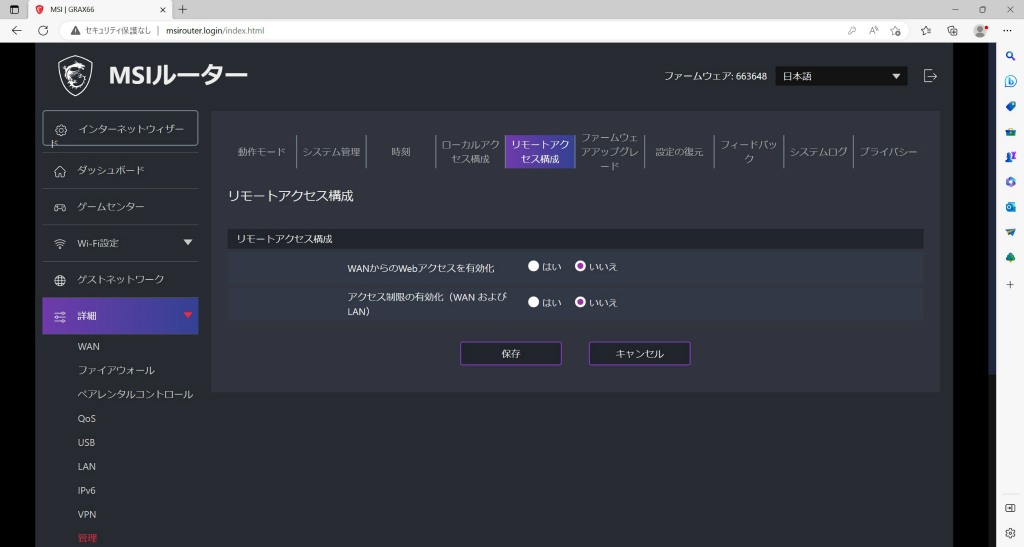Image resolution: width=1024 pixels, height=547 pixels.
Task: Open LAN settings in sidebar
Action: click(x=86, y=467)
